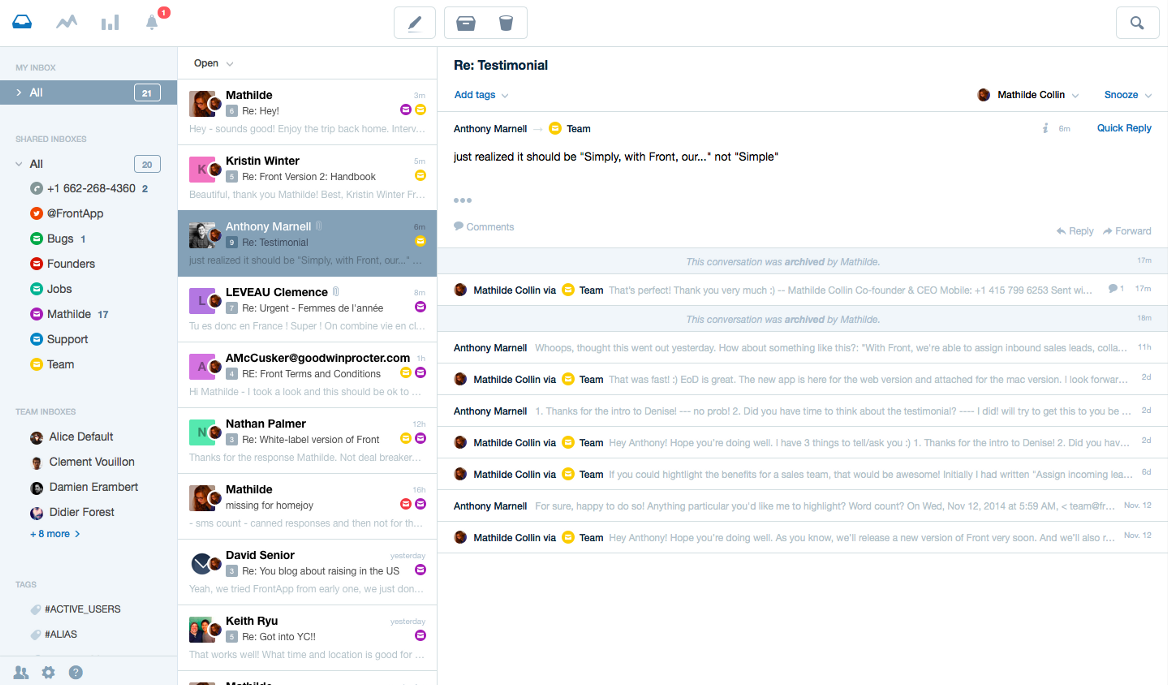The height and width of the screenshot is (685, 1168).
Task: Click the trash bin icon
Action: 506,23
